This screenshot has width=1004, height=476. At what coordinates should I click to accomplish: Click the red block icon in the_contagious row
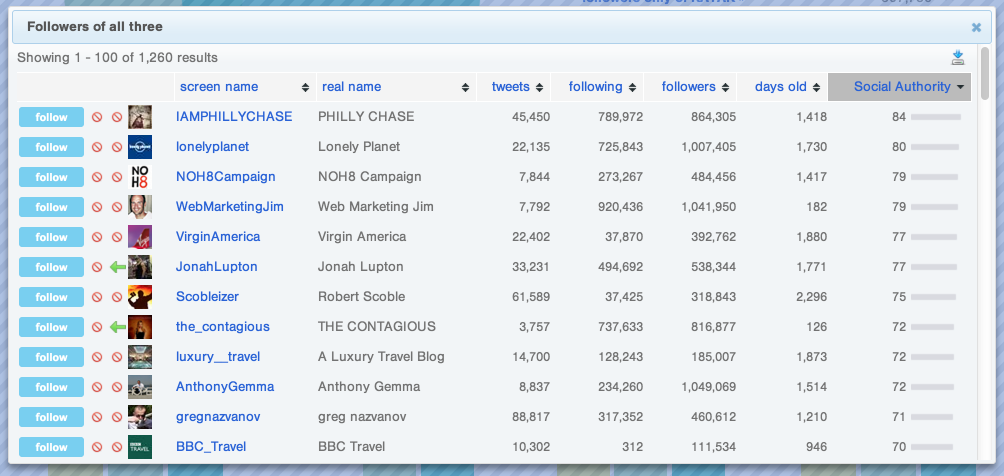pyautogui.click(x=97, y=327)
